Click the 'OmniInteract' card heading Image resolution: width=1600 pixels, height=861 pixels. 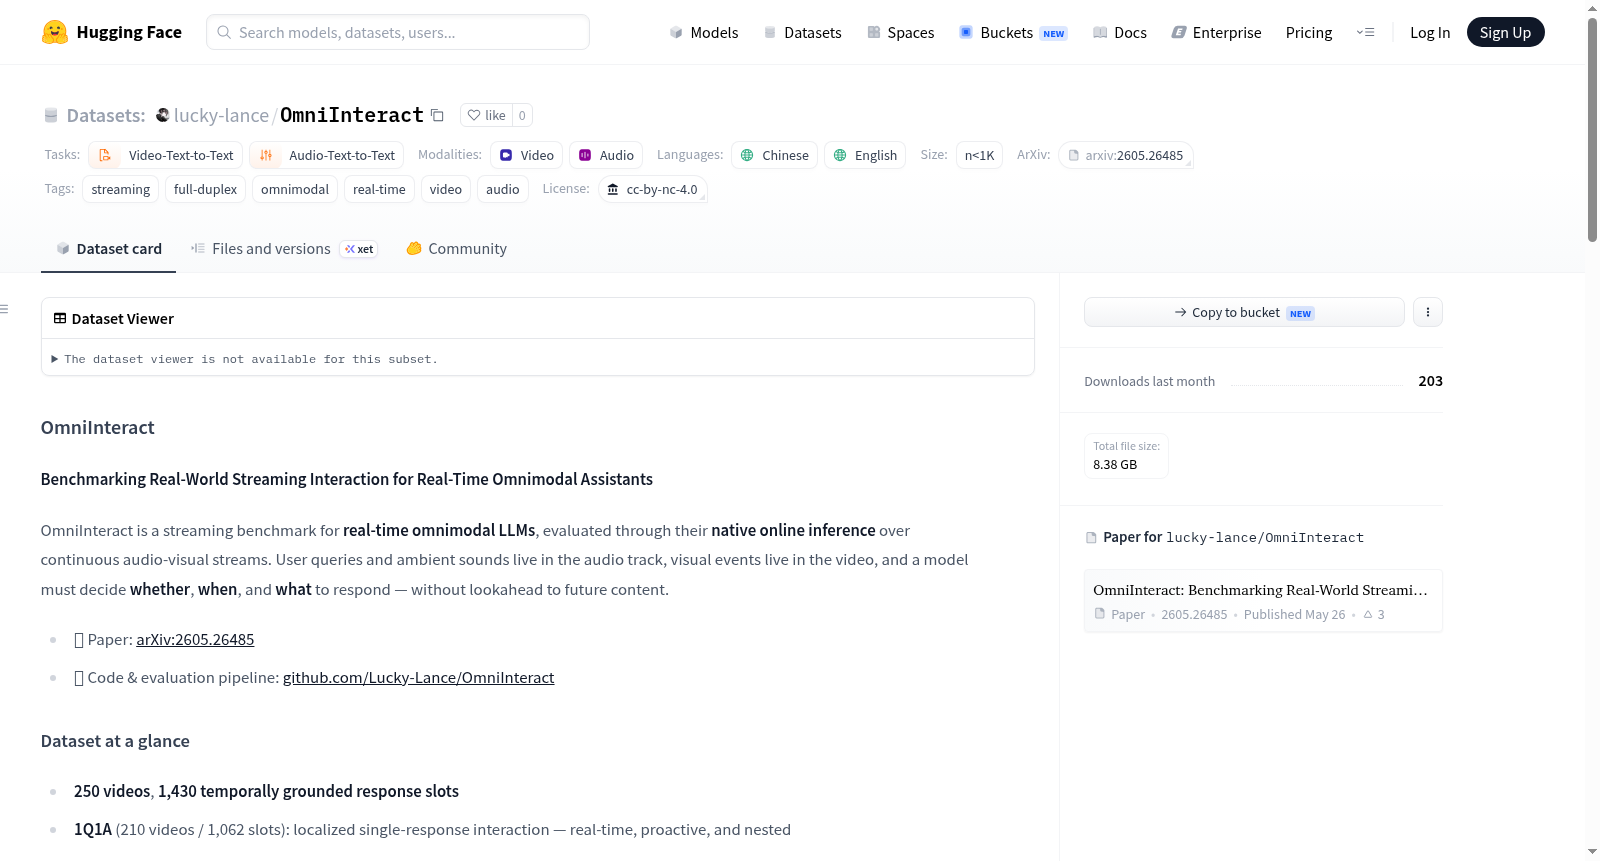tap(98, 427)
